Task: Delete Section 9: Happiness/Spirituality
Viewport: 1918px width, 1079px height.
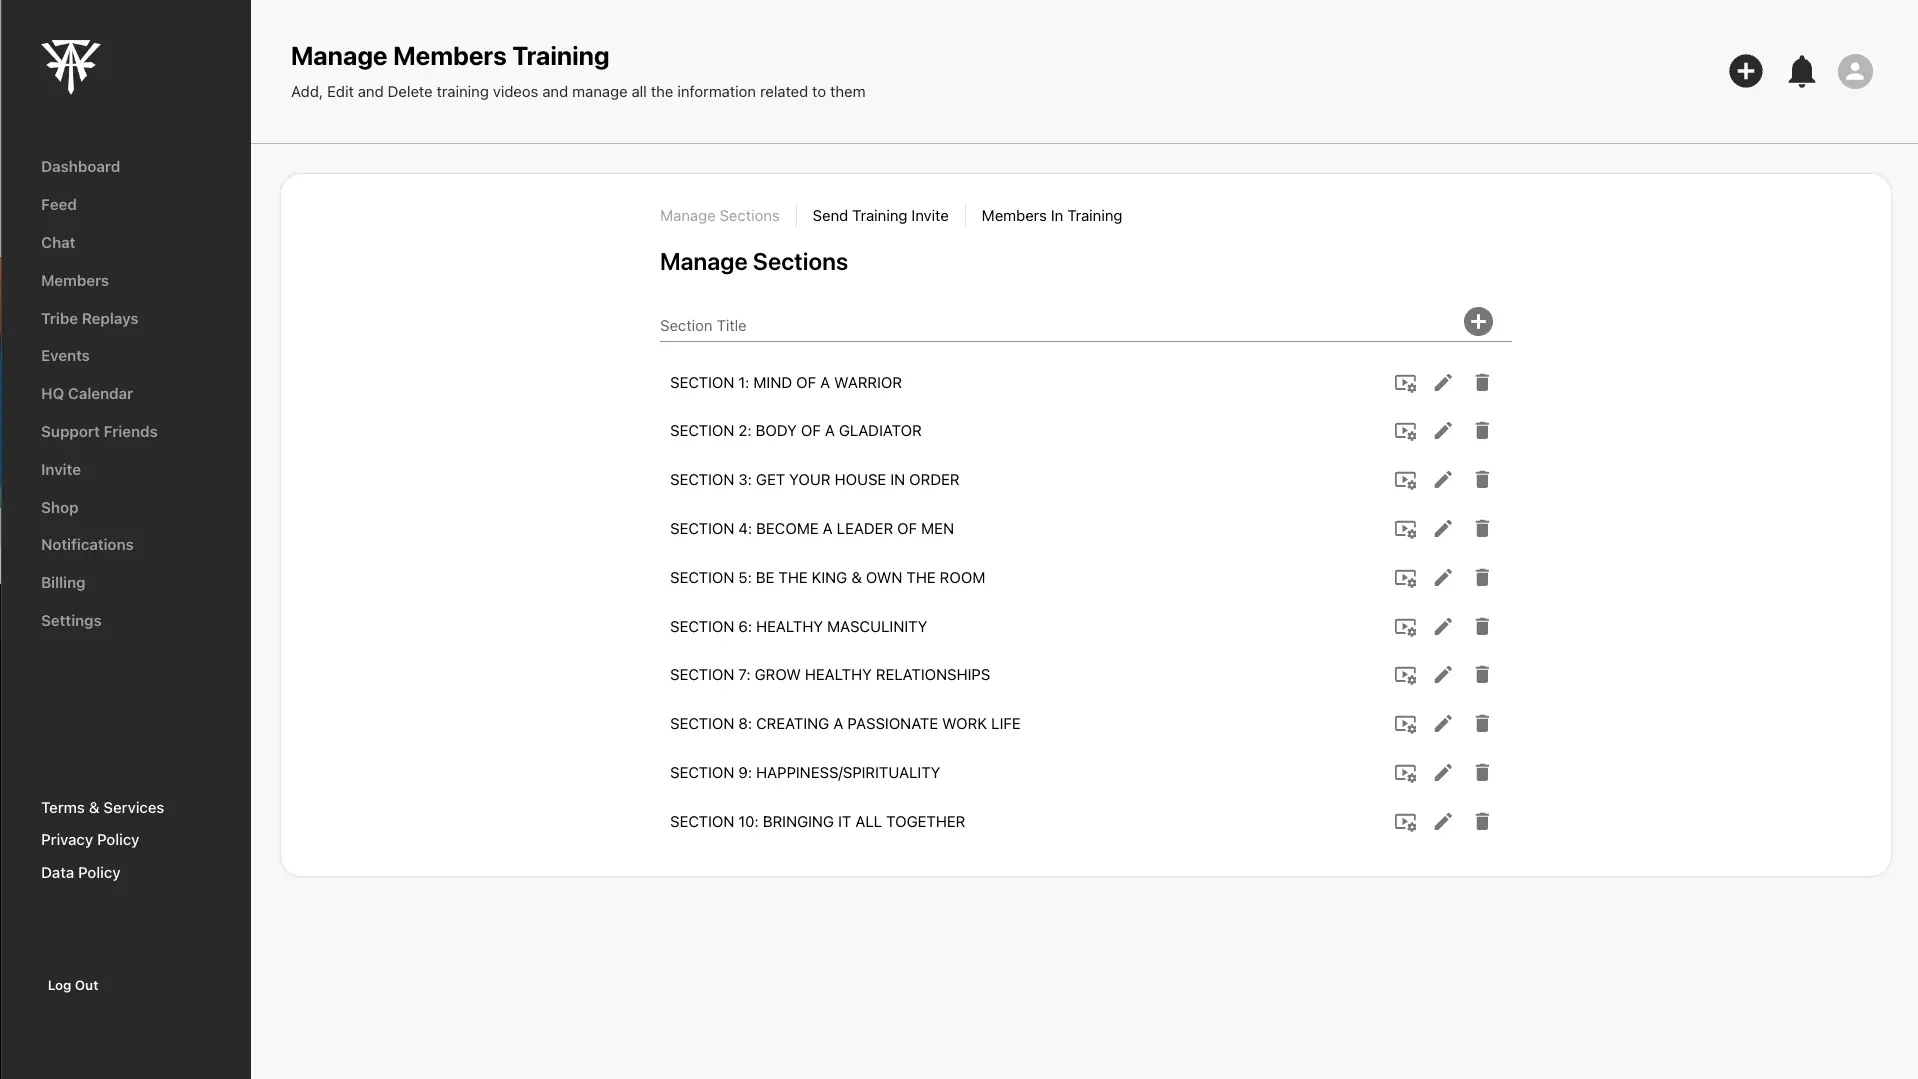Action: pos(1482,773)
